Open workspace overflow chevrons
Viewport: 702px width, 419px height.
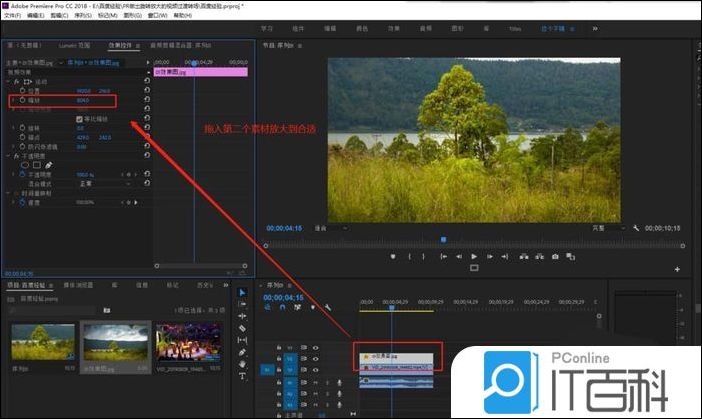pos(595,29)
